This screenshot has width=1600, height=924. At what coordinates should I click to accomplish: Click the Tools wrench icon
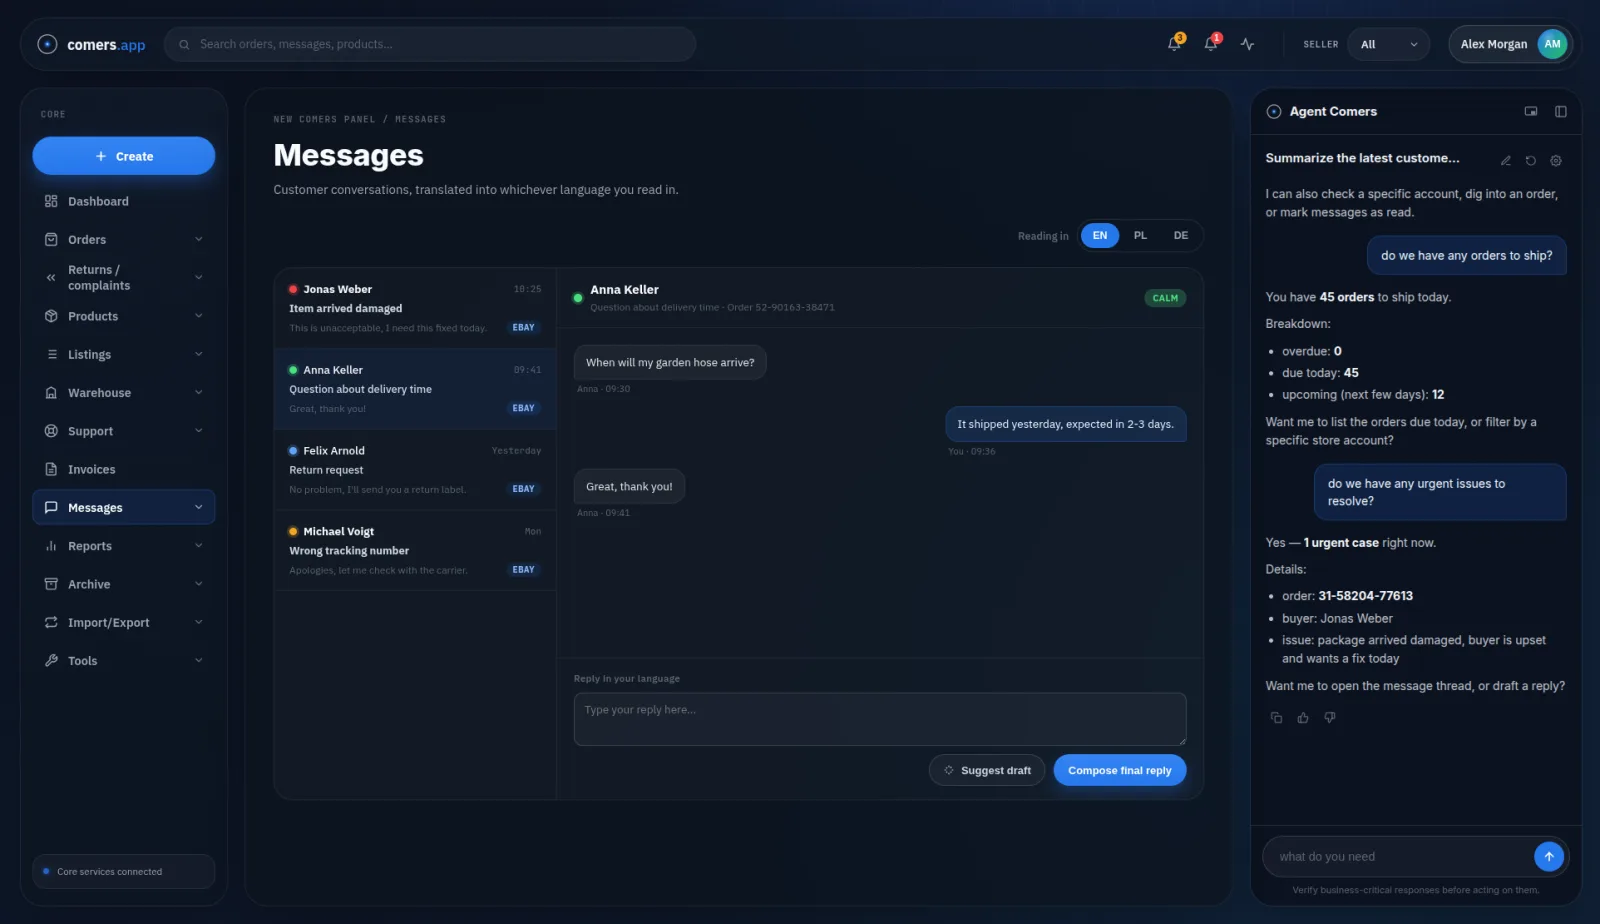[x=51, y=661]
